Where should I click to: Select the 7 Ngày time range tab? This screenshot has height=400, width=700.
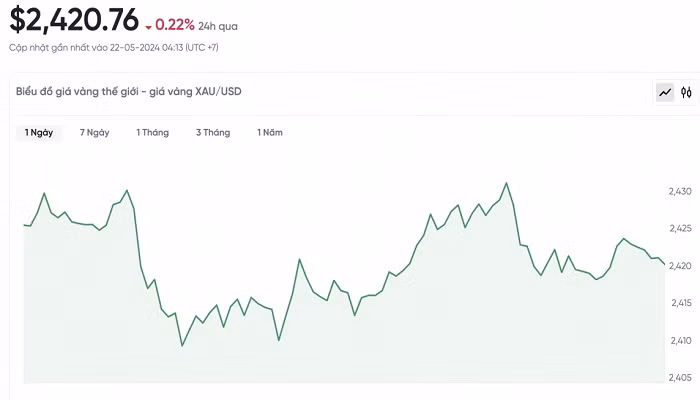tap(95, 132)
